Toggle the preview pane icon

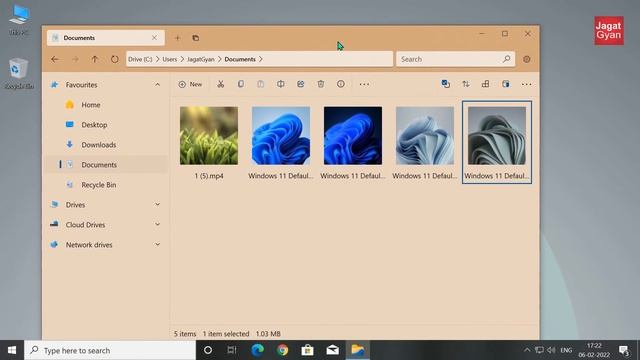(x=505, y=84)
